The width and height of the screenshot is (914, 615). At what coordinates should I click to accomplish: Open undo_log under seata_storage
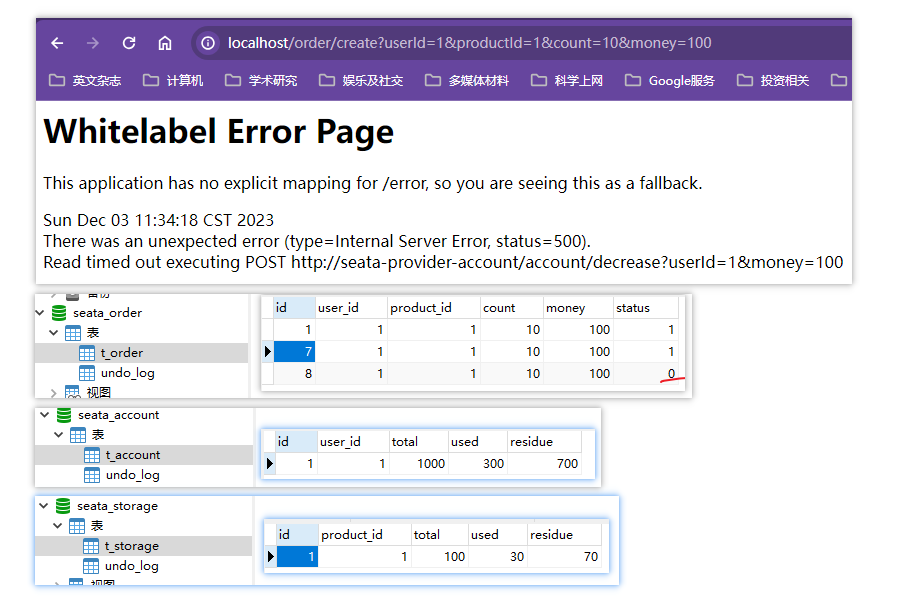point(129,566)
